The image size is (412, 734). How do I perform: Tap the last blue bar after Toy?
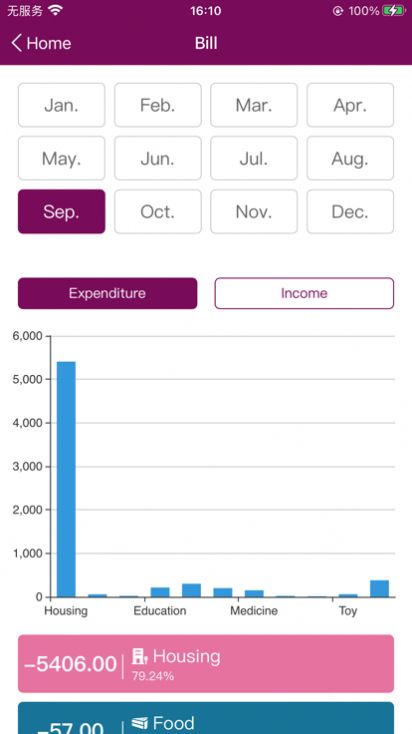(379, 589)
